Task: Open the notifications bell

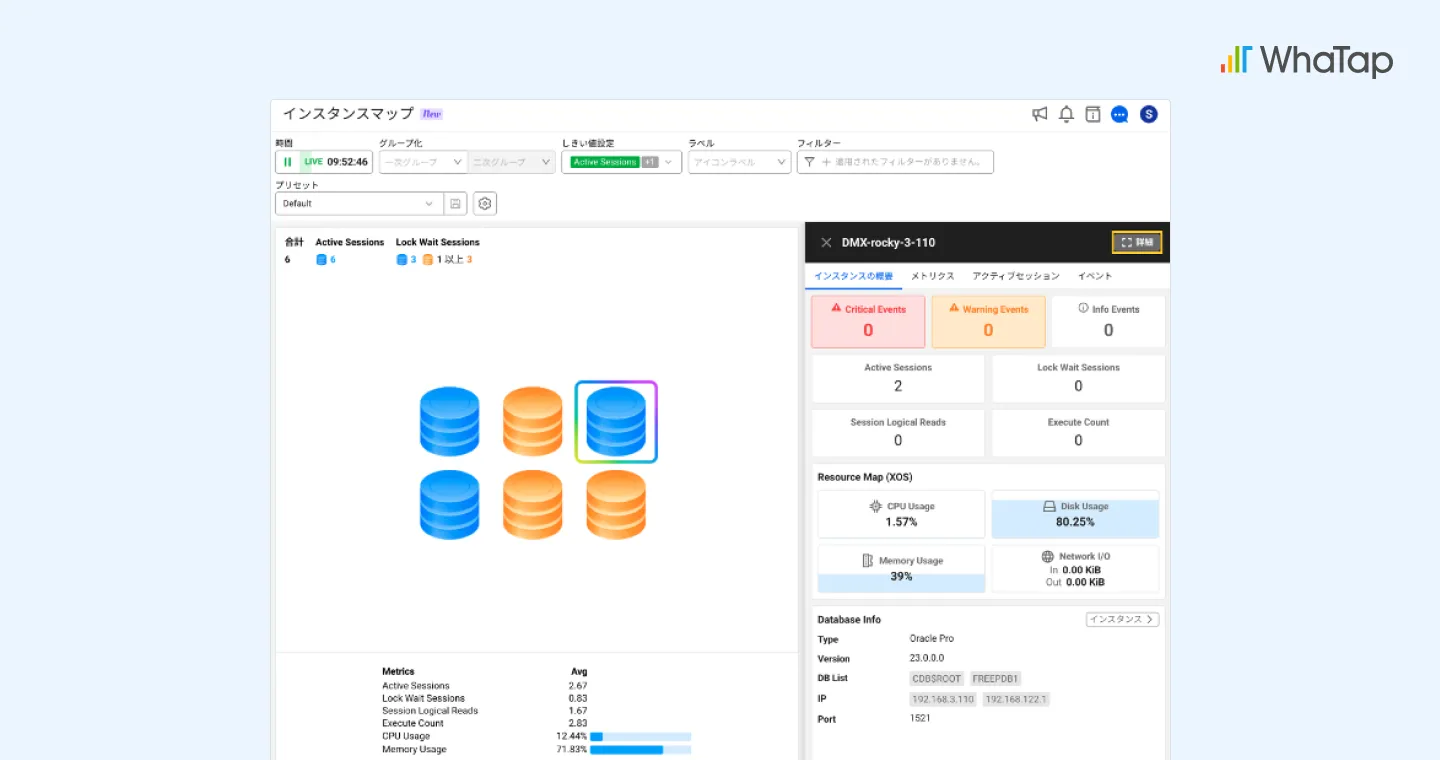Action: click(x=1066, y=114)
